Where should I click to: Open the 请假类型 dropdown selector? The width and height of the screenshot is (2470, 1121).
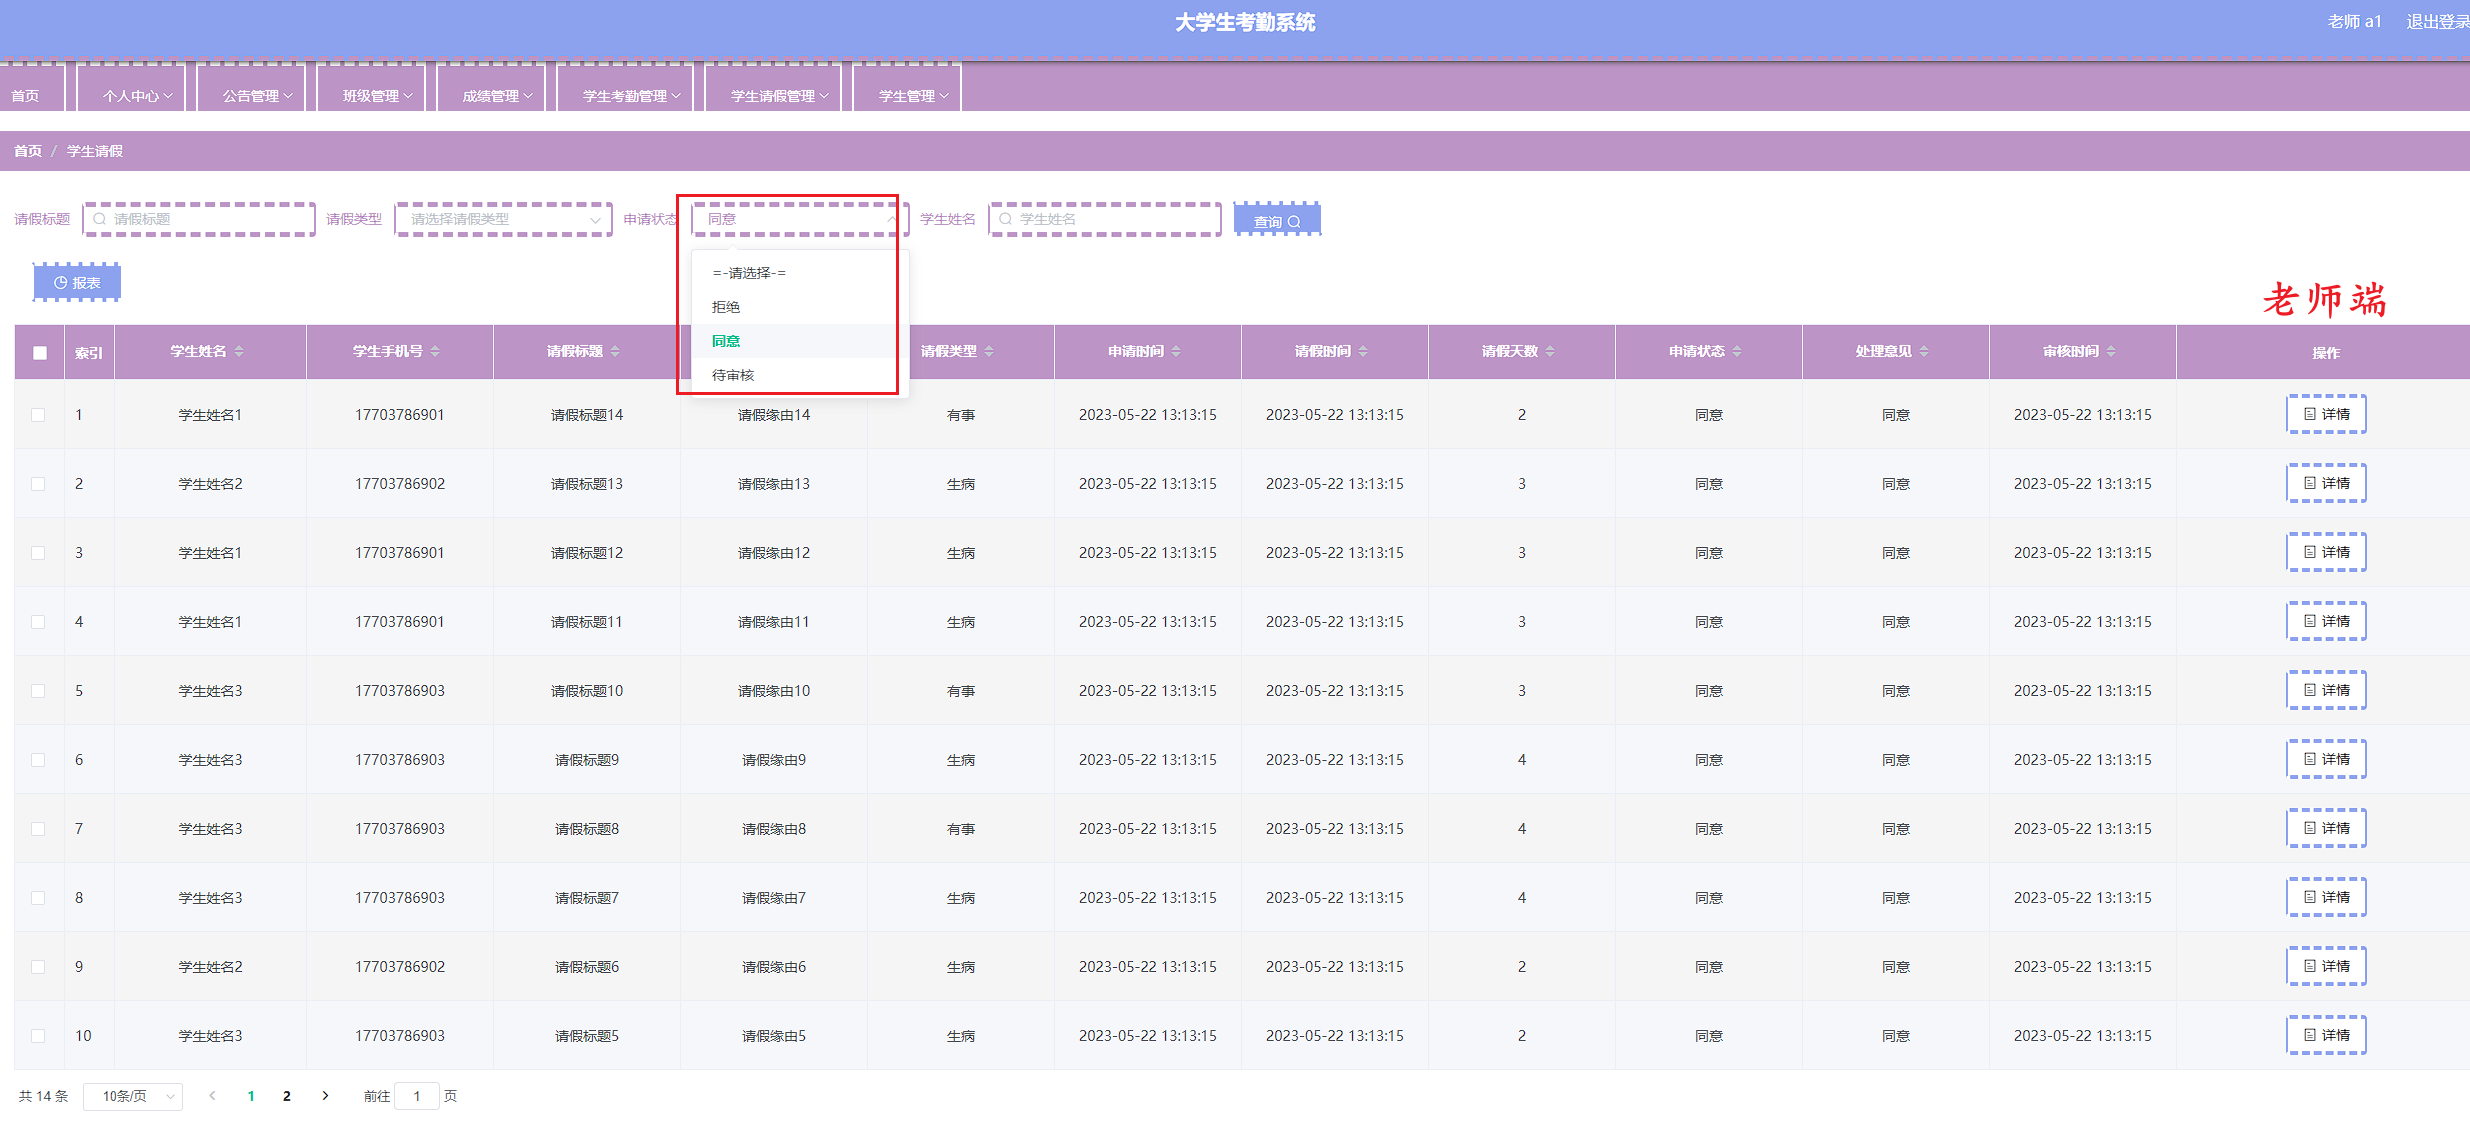[x=503, y=220]
